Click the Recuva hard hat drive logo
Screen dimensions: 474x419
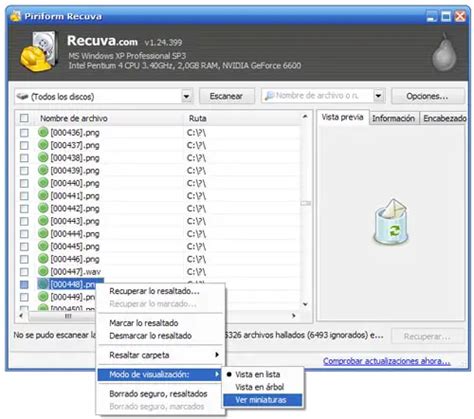pos(39,51)
